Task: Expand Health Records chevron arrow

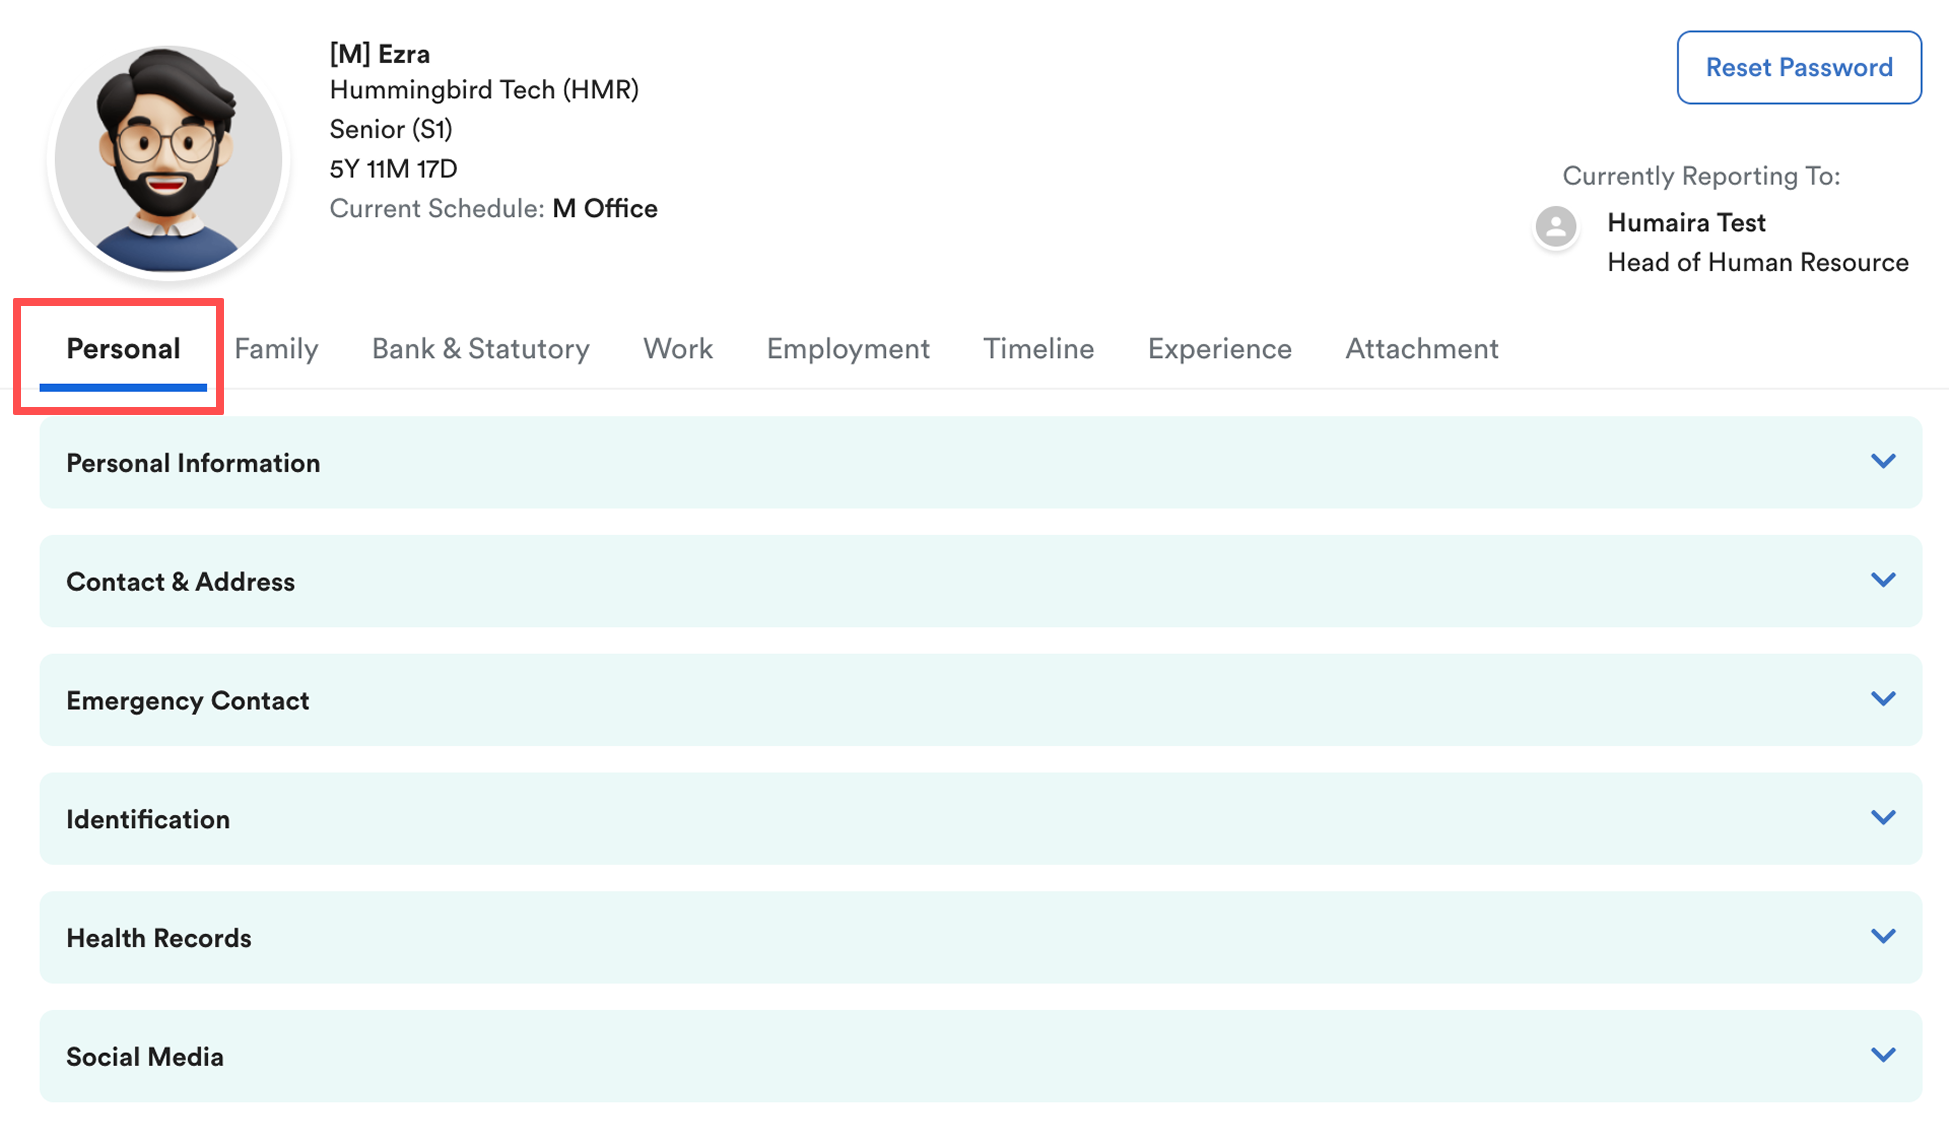Action: (1882, 937)
